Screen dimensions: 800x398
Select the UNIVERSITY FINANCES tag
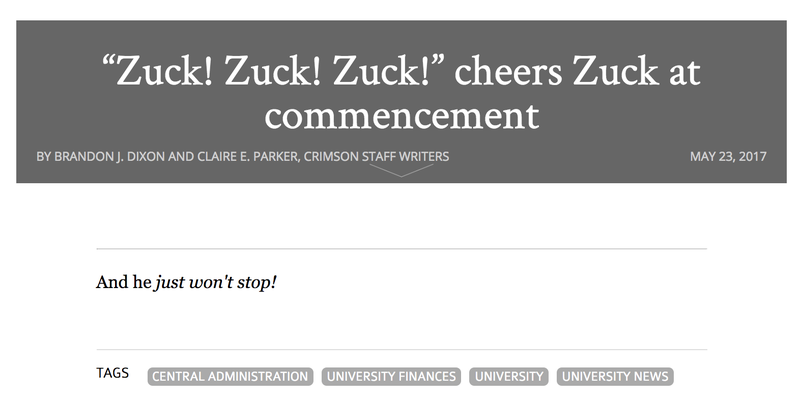tap(391, 377)
